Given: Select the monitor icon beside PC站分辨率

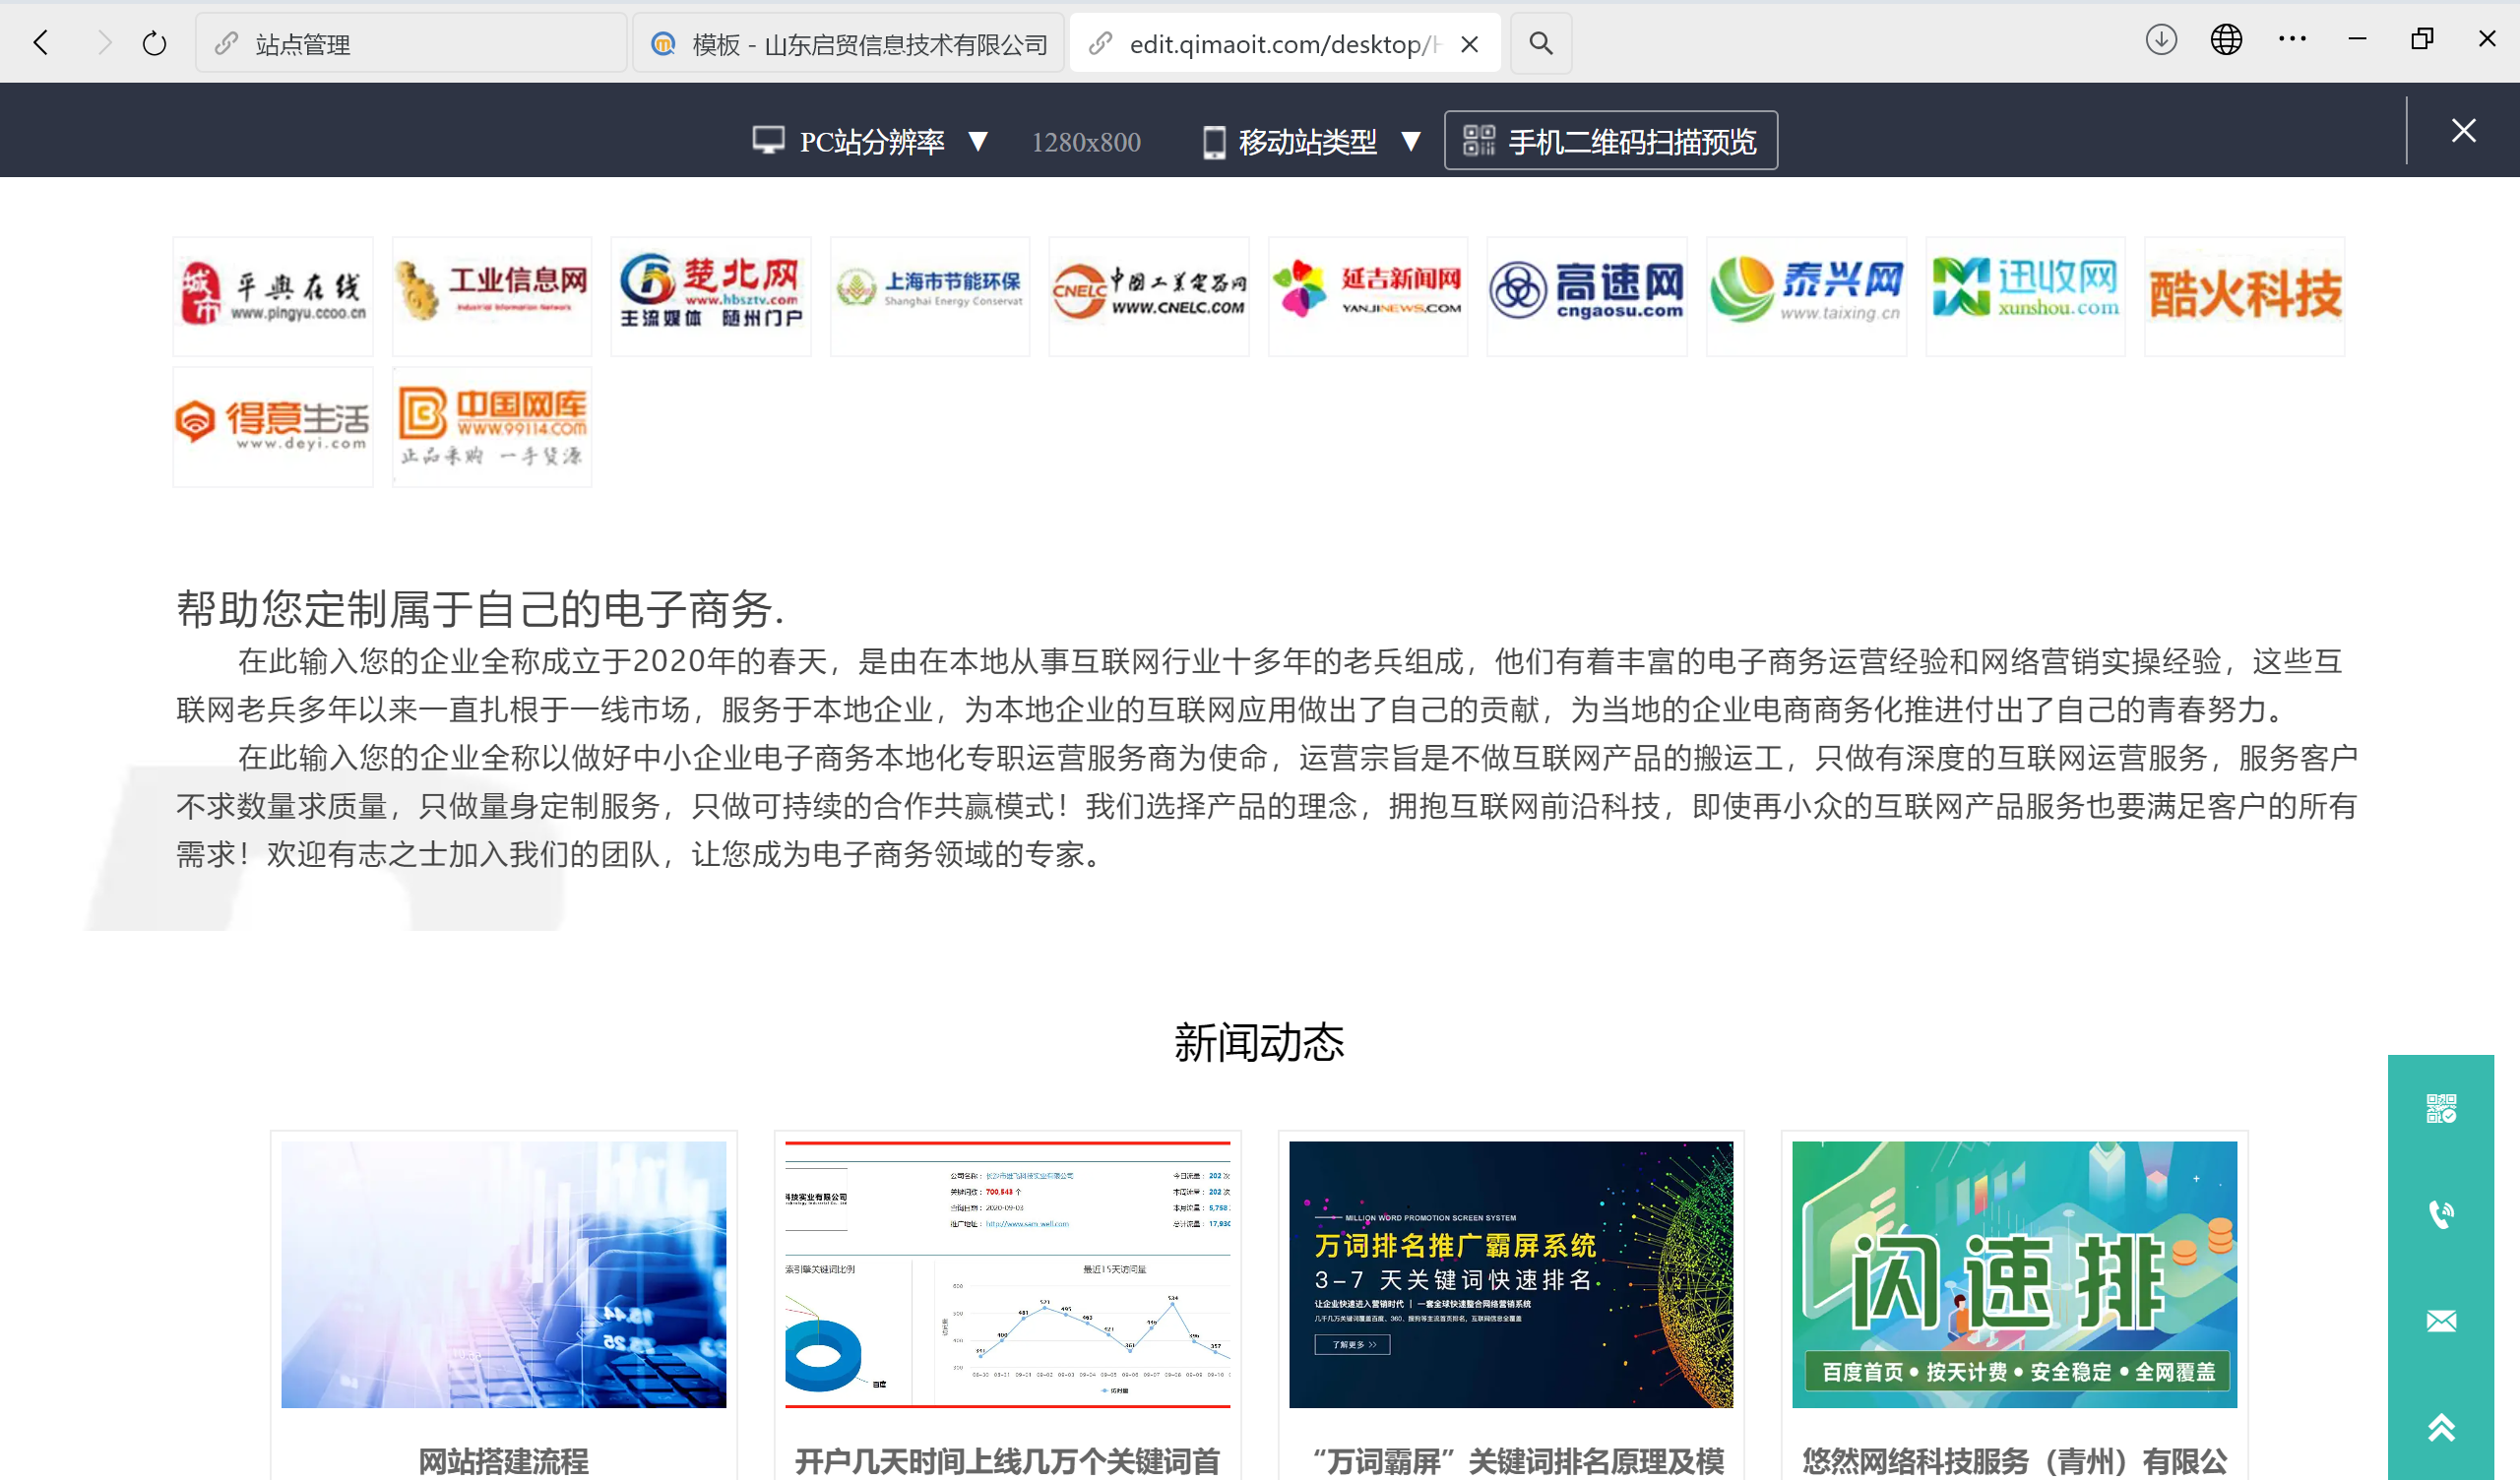Looking at the screenshot, I should [768, 141].
